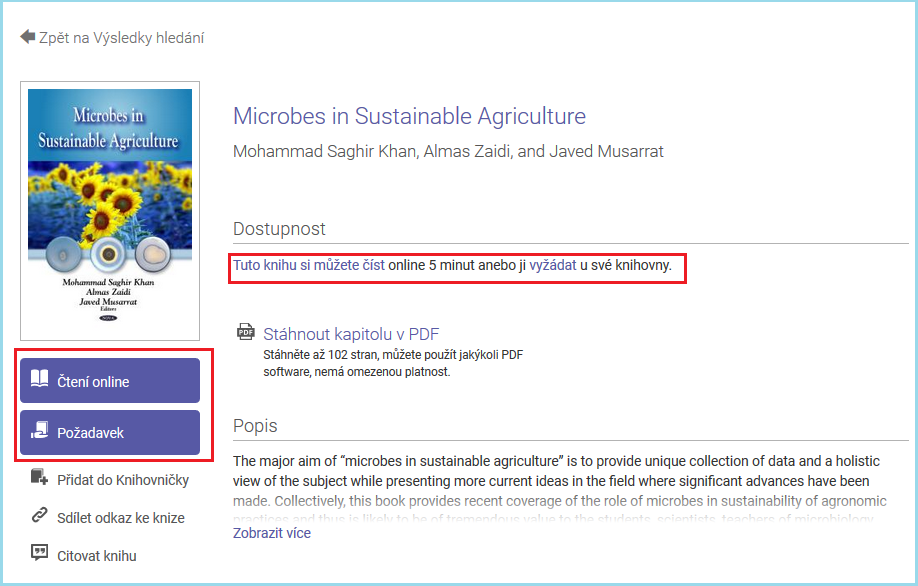918x586 pixels.
Task: Click the vyžádat link in availability text
Action: [x=552, y=267]
